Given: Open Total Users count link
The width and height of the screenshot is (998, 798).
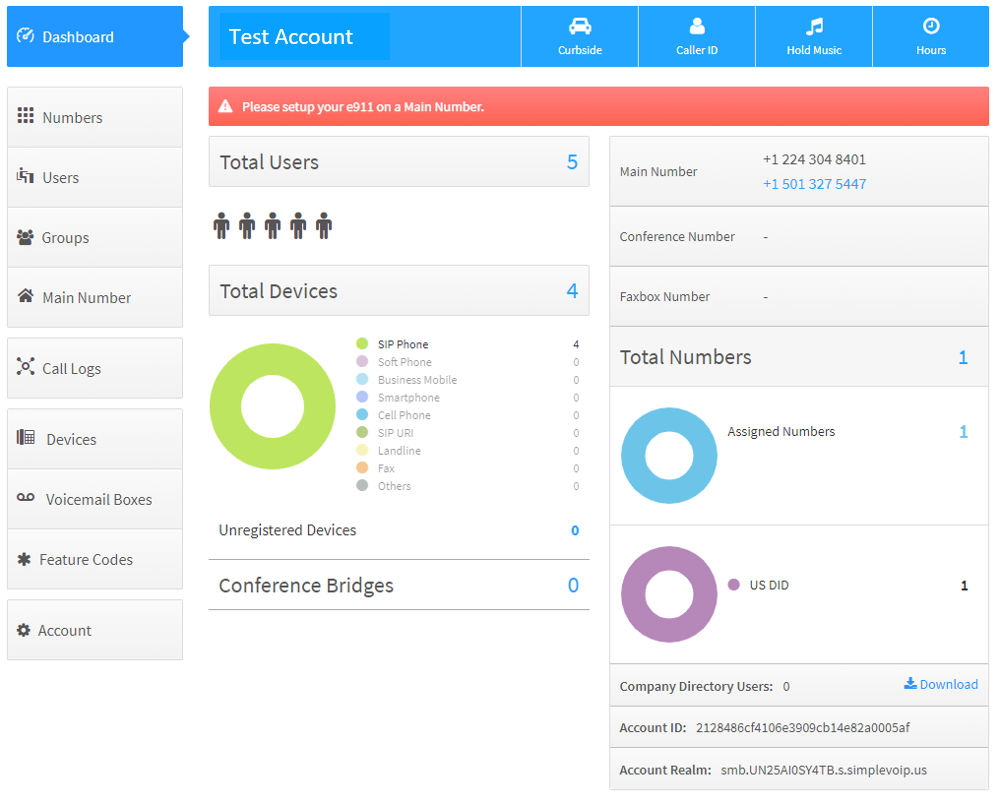Looking at the screenshot, I should click(x=572, y=161).
